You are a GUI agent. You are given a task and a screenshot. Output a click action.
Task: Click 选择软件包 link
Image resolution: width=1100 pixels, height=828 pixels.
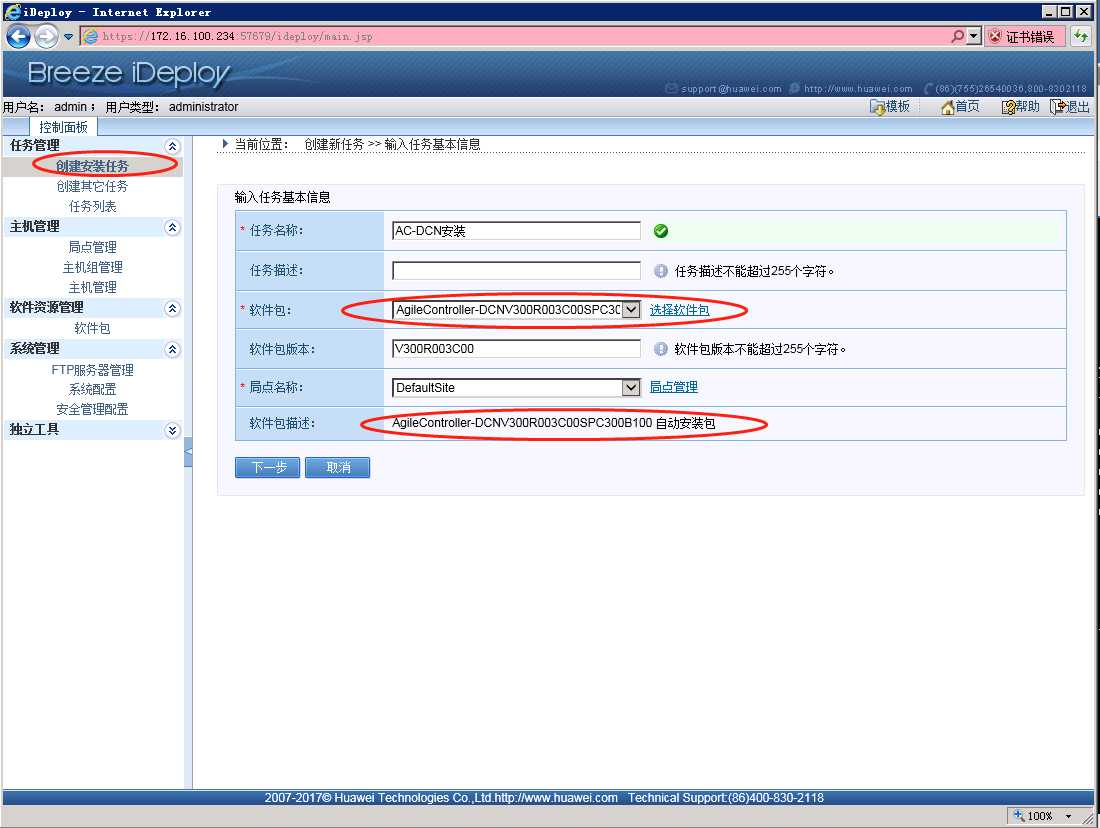pos(679,309)
